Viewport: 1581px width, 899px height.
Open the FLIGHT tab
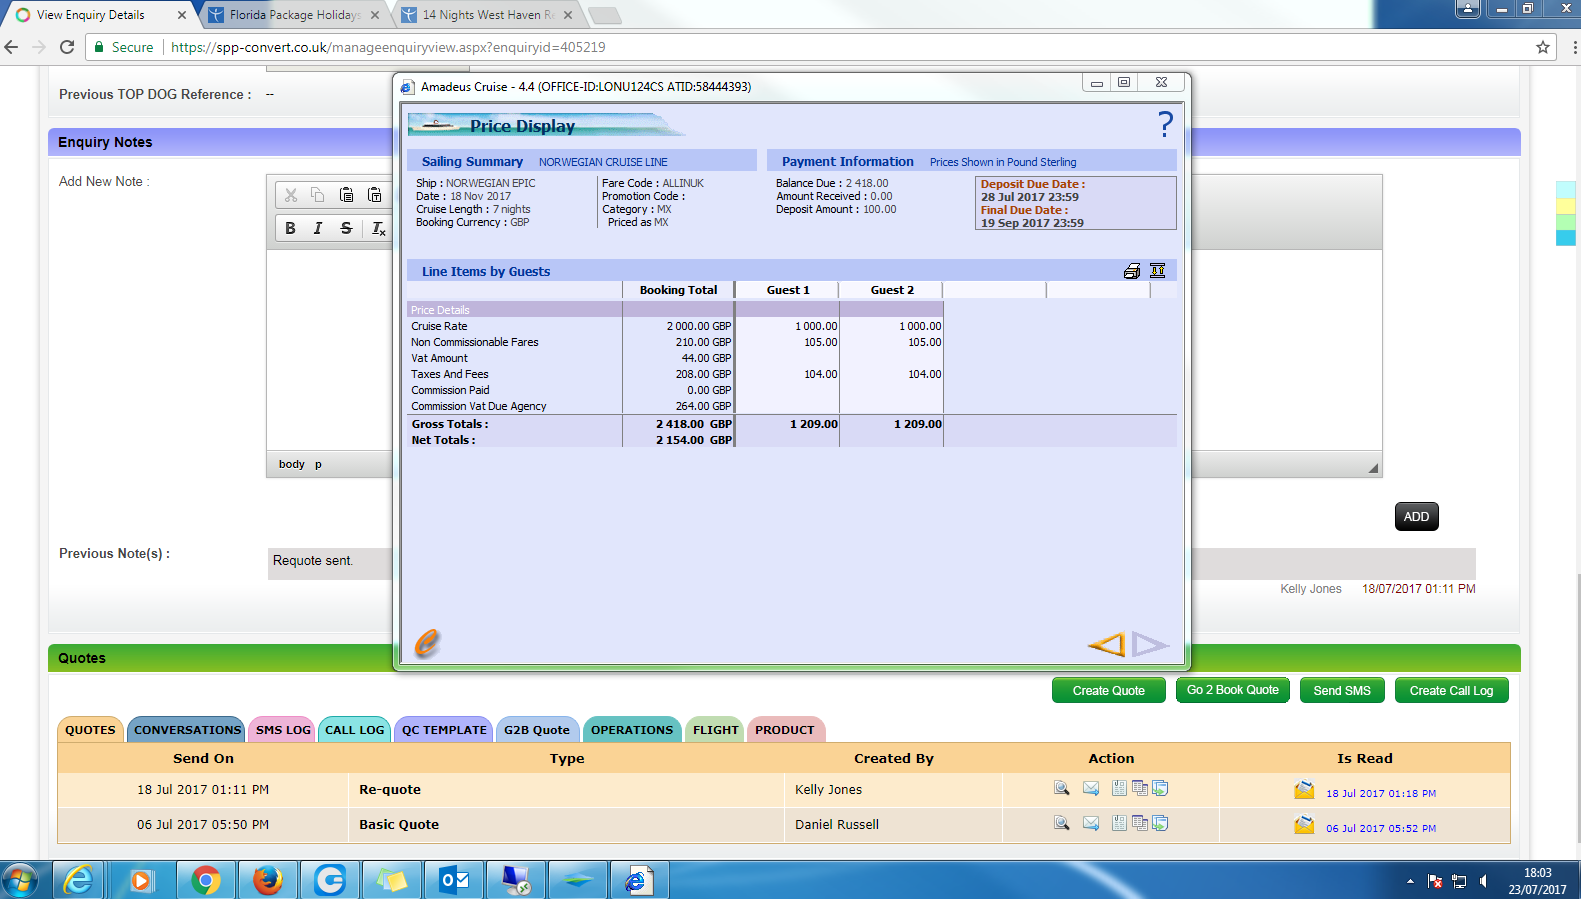click(716, 730)
